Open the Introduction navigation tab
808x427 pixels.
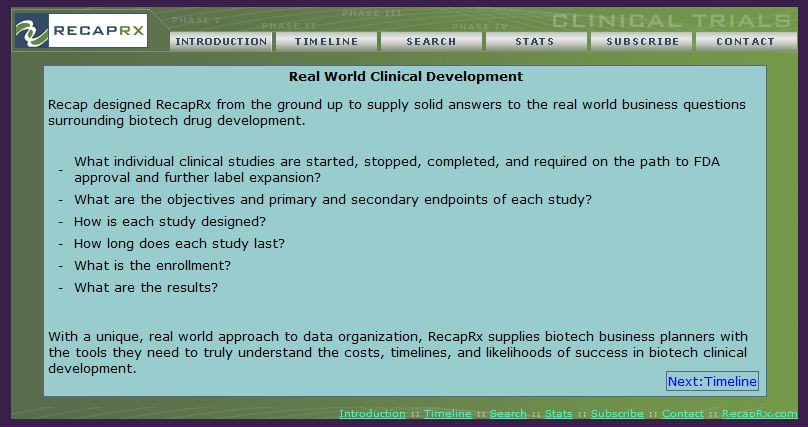tap(221, 42)
